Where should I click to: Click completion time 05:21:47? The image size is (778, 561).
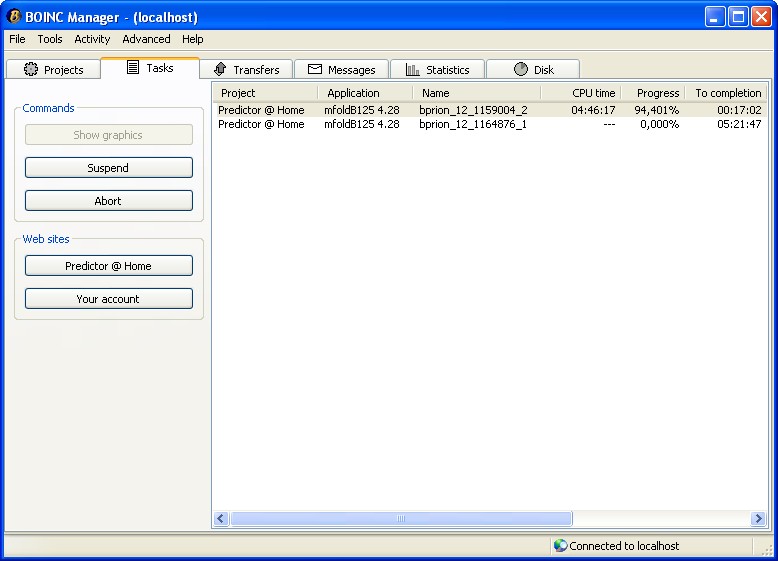click(x=739, y=124)
